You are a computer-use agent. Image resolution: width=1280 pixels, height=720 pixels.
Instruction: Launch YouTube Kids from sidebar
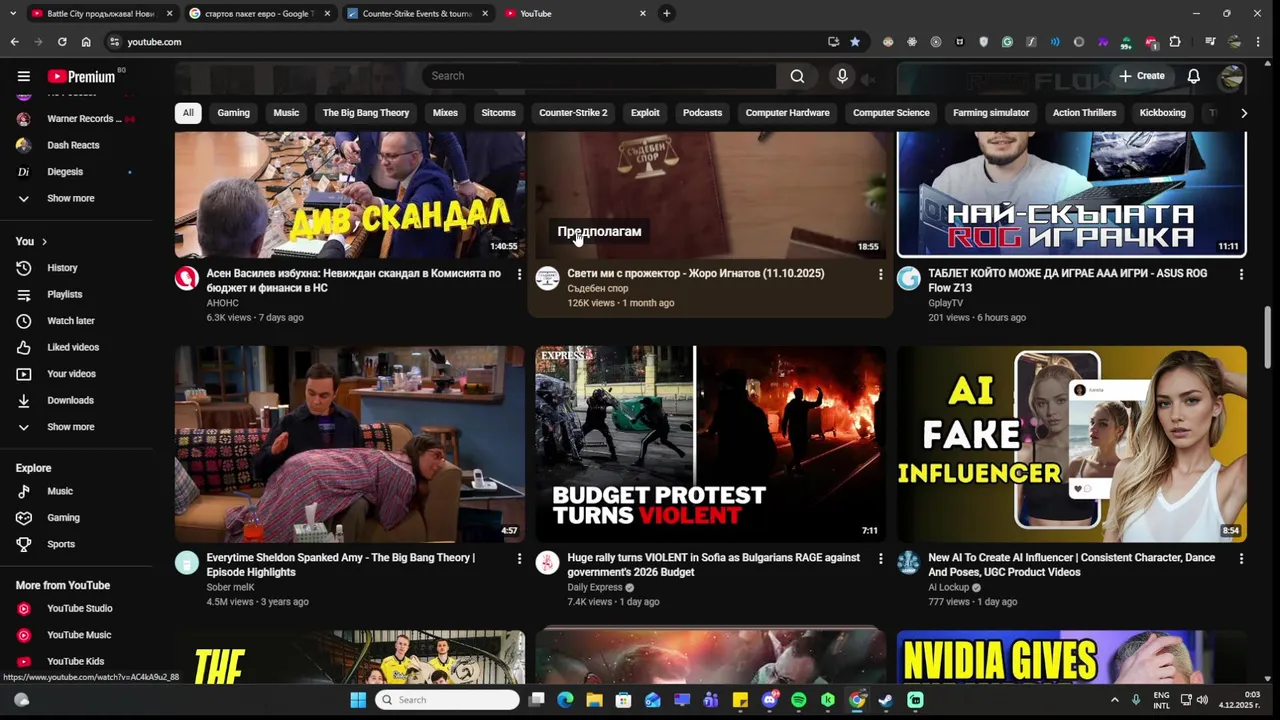[78, 661]
